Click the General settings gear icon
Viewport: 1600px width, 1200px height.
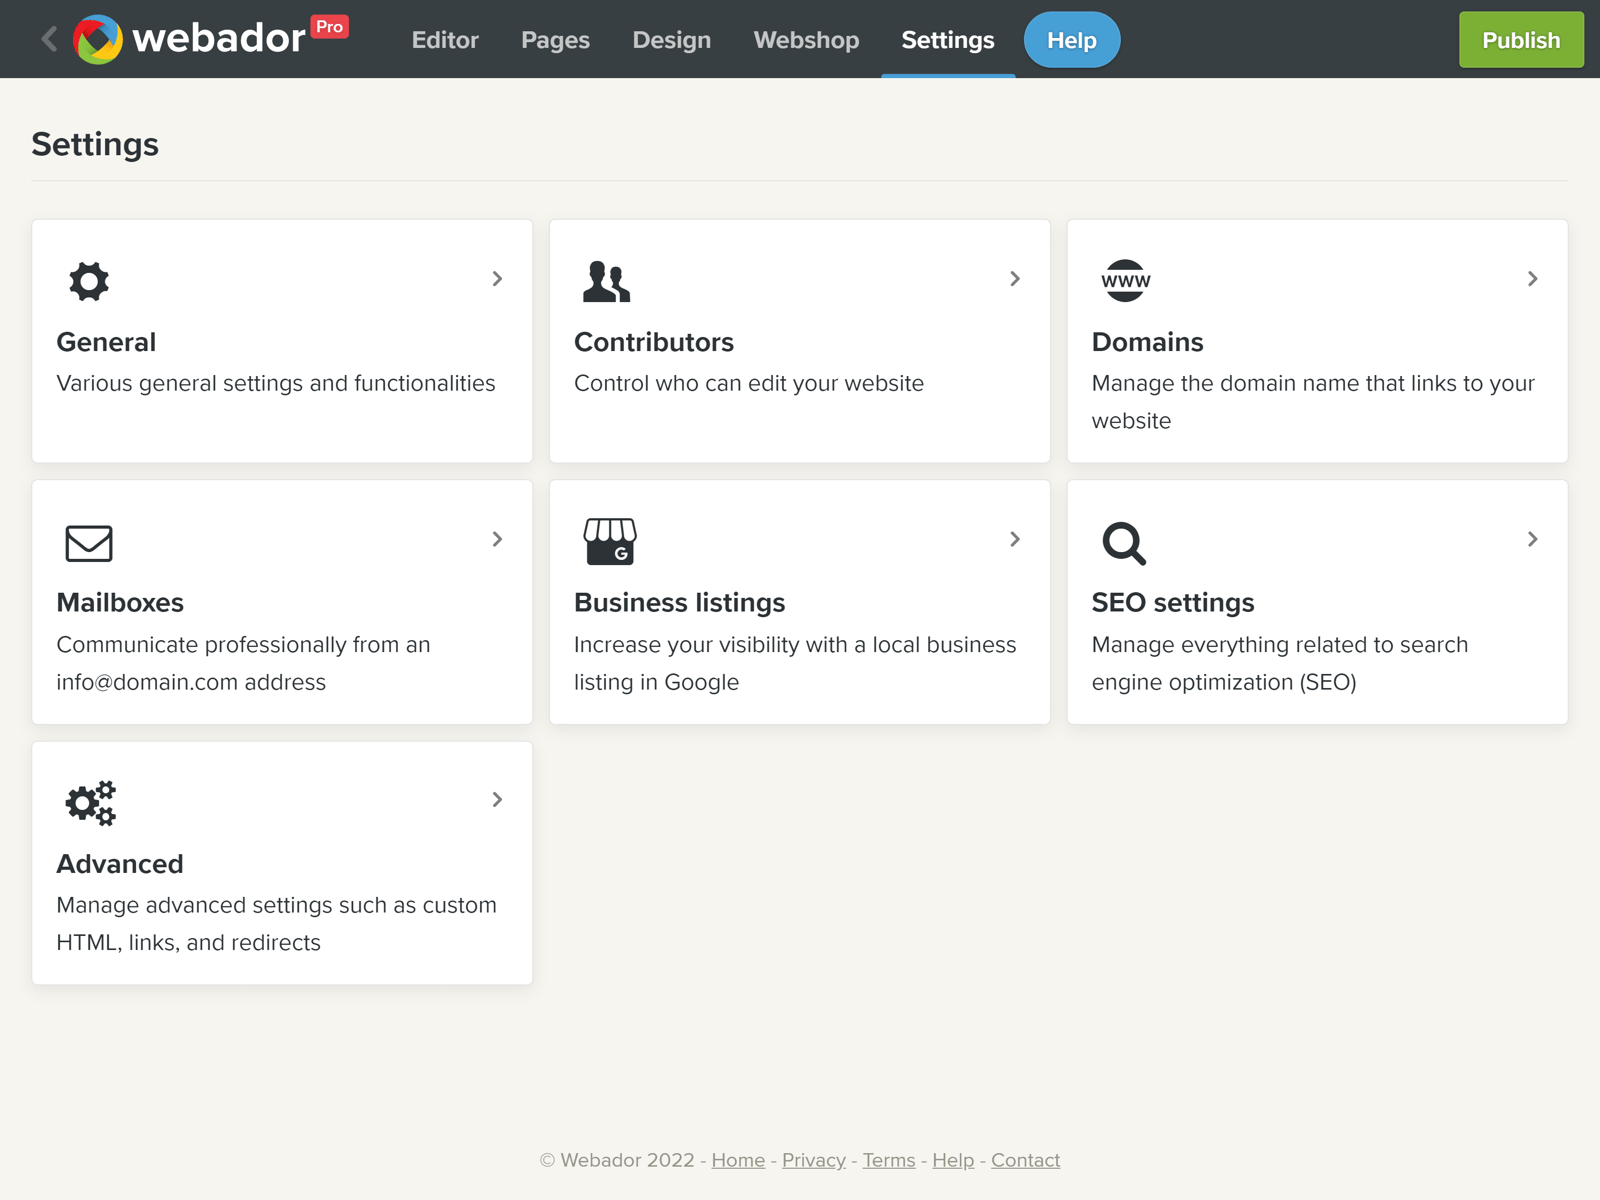[89, 281]
